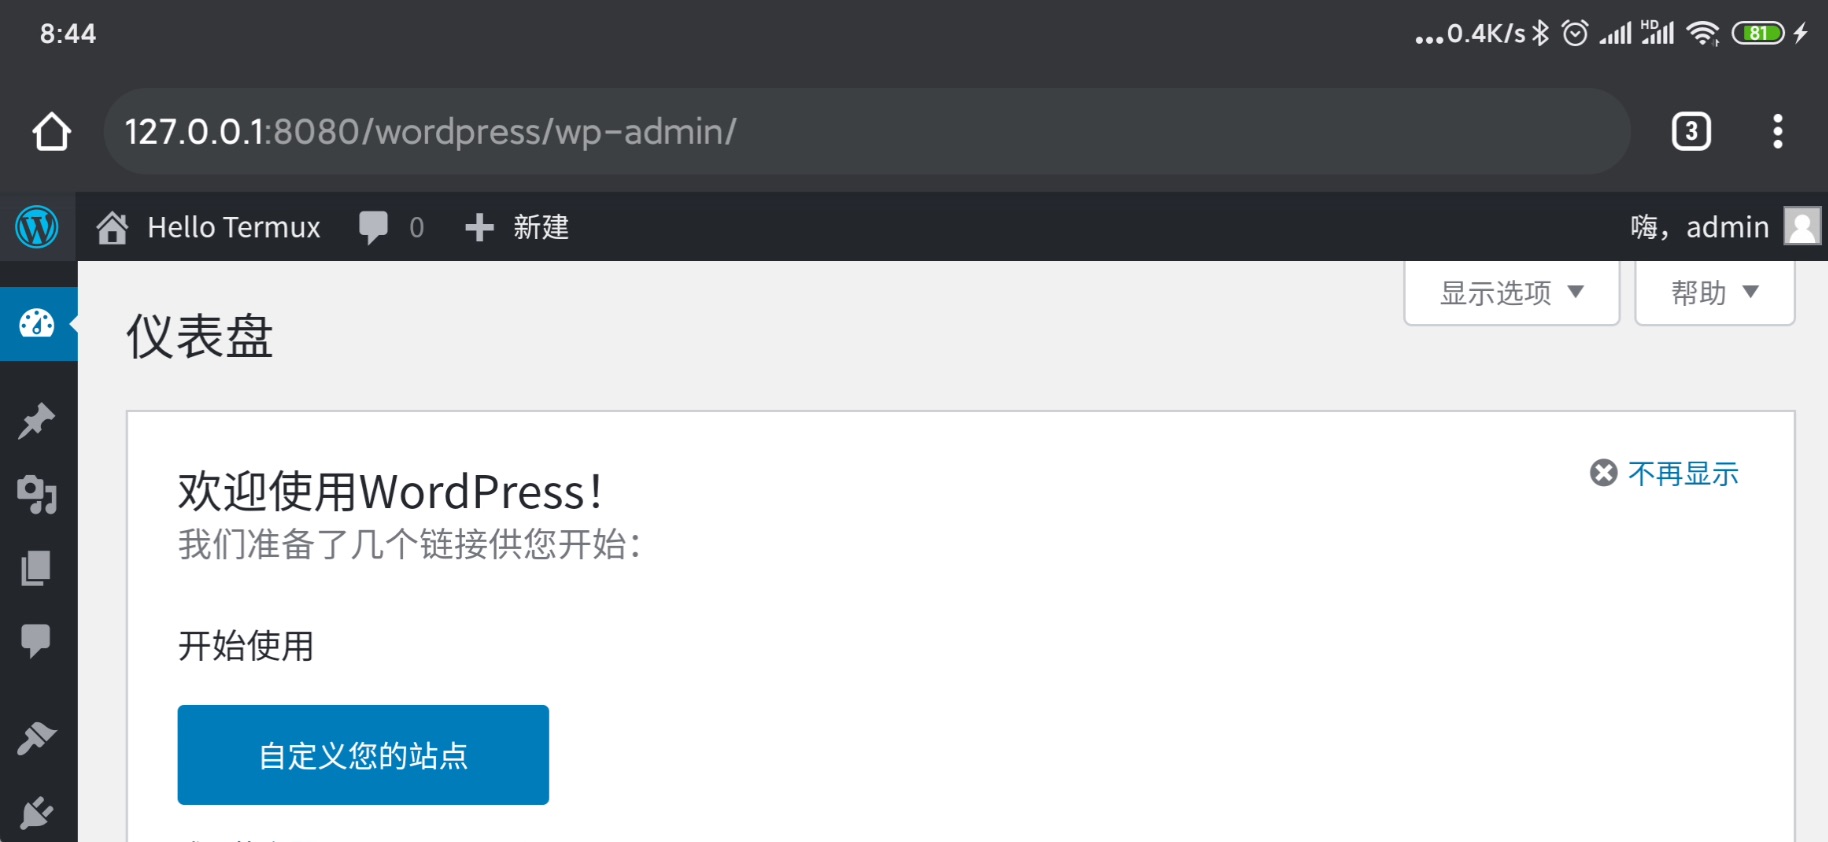1828x842 pixels.
Task: Expand the 帮助 help dropdown
Action: [1715, 292]
